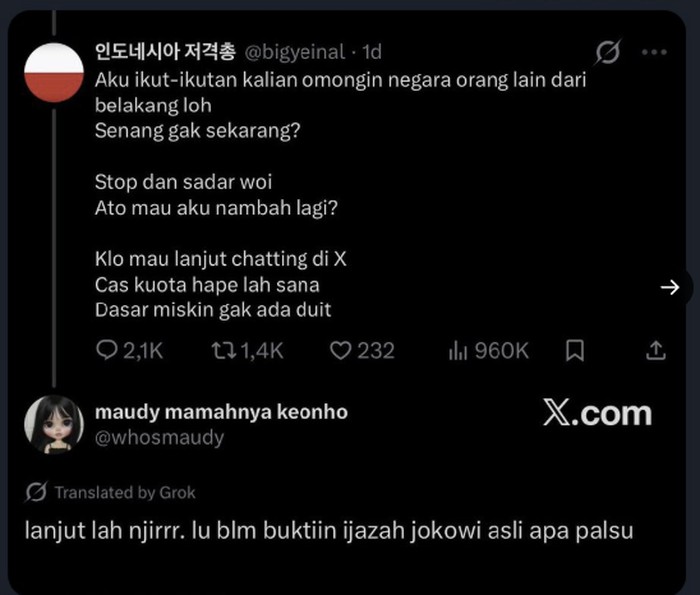Click the Grok icon next to Translated

[x=36, y=492]
